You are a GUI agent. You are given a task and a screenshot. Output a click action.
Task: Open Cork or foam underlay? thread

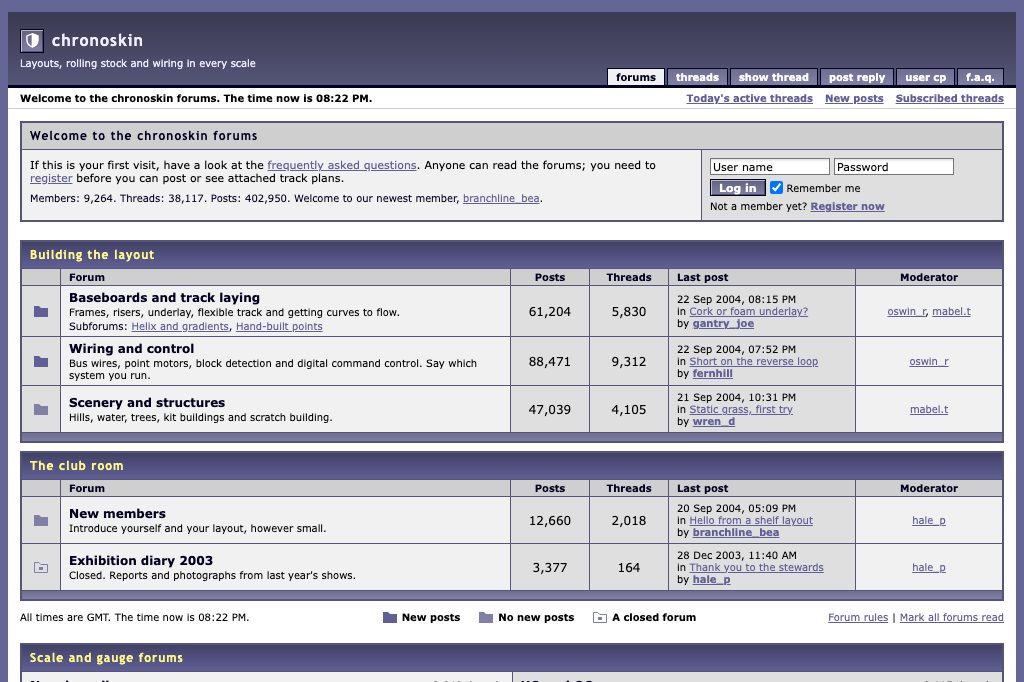tap(748, 312)
